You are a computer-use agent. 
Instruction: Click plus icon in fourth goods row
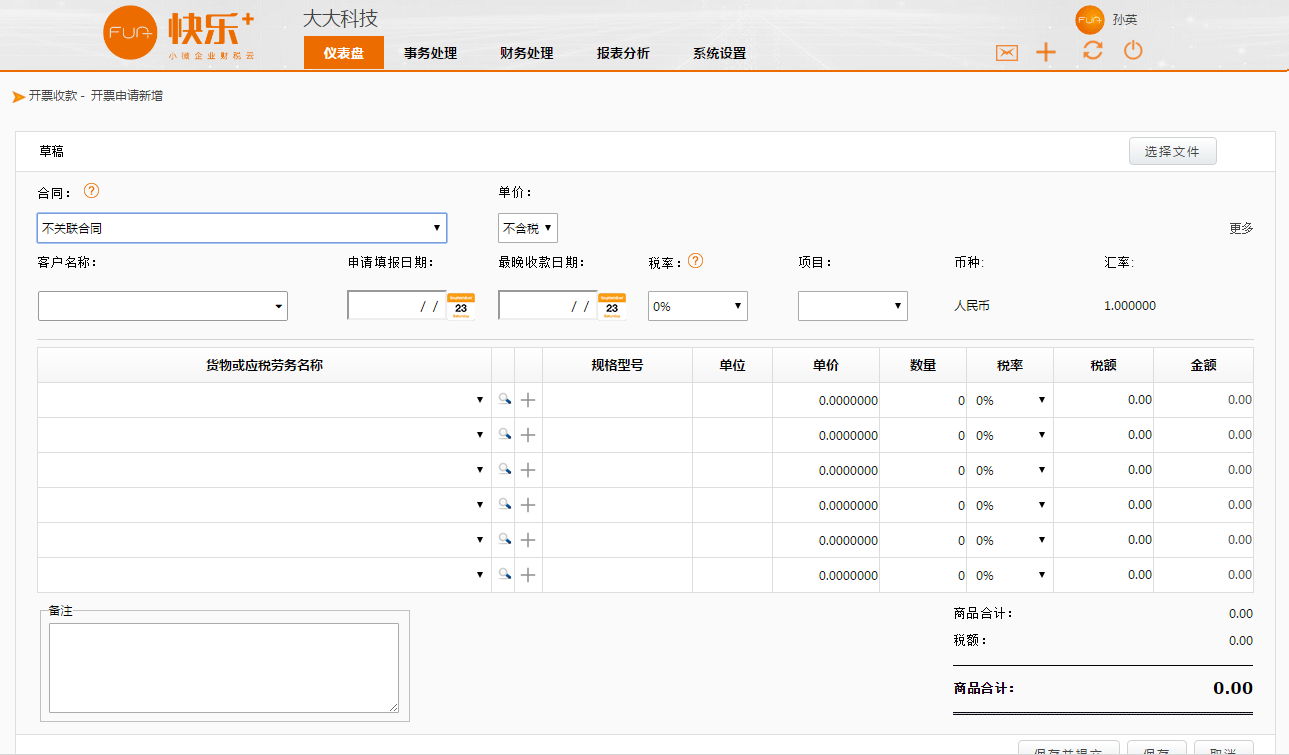(529, 505)
